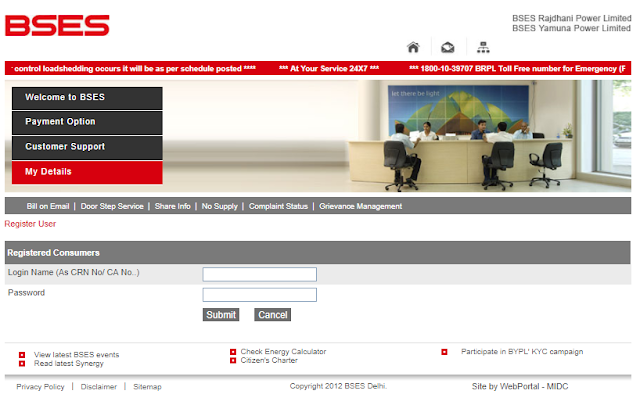
Task: Click BSES Rajdhani Power Limited text
Action: click(x=572, y=18)
